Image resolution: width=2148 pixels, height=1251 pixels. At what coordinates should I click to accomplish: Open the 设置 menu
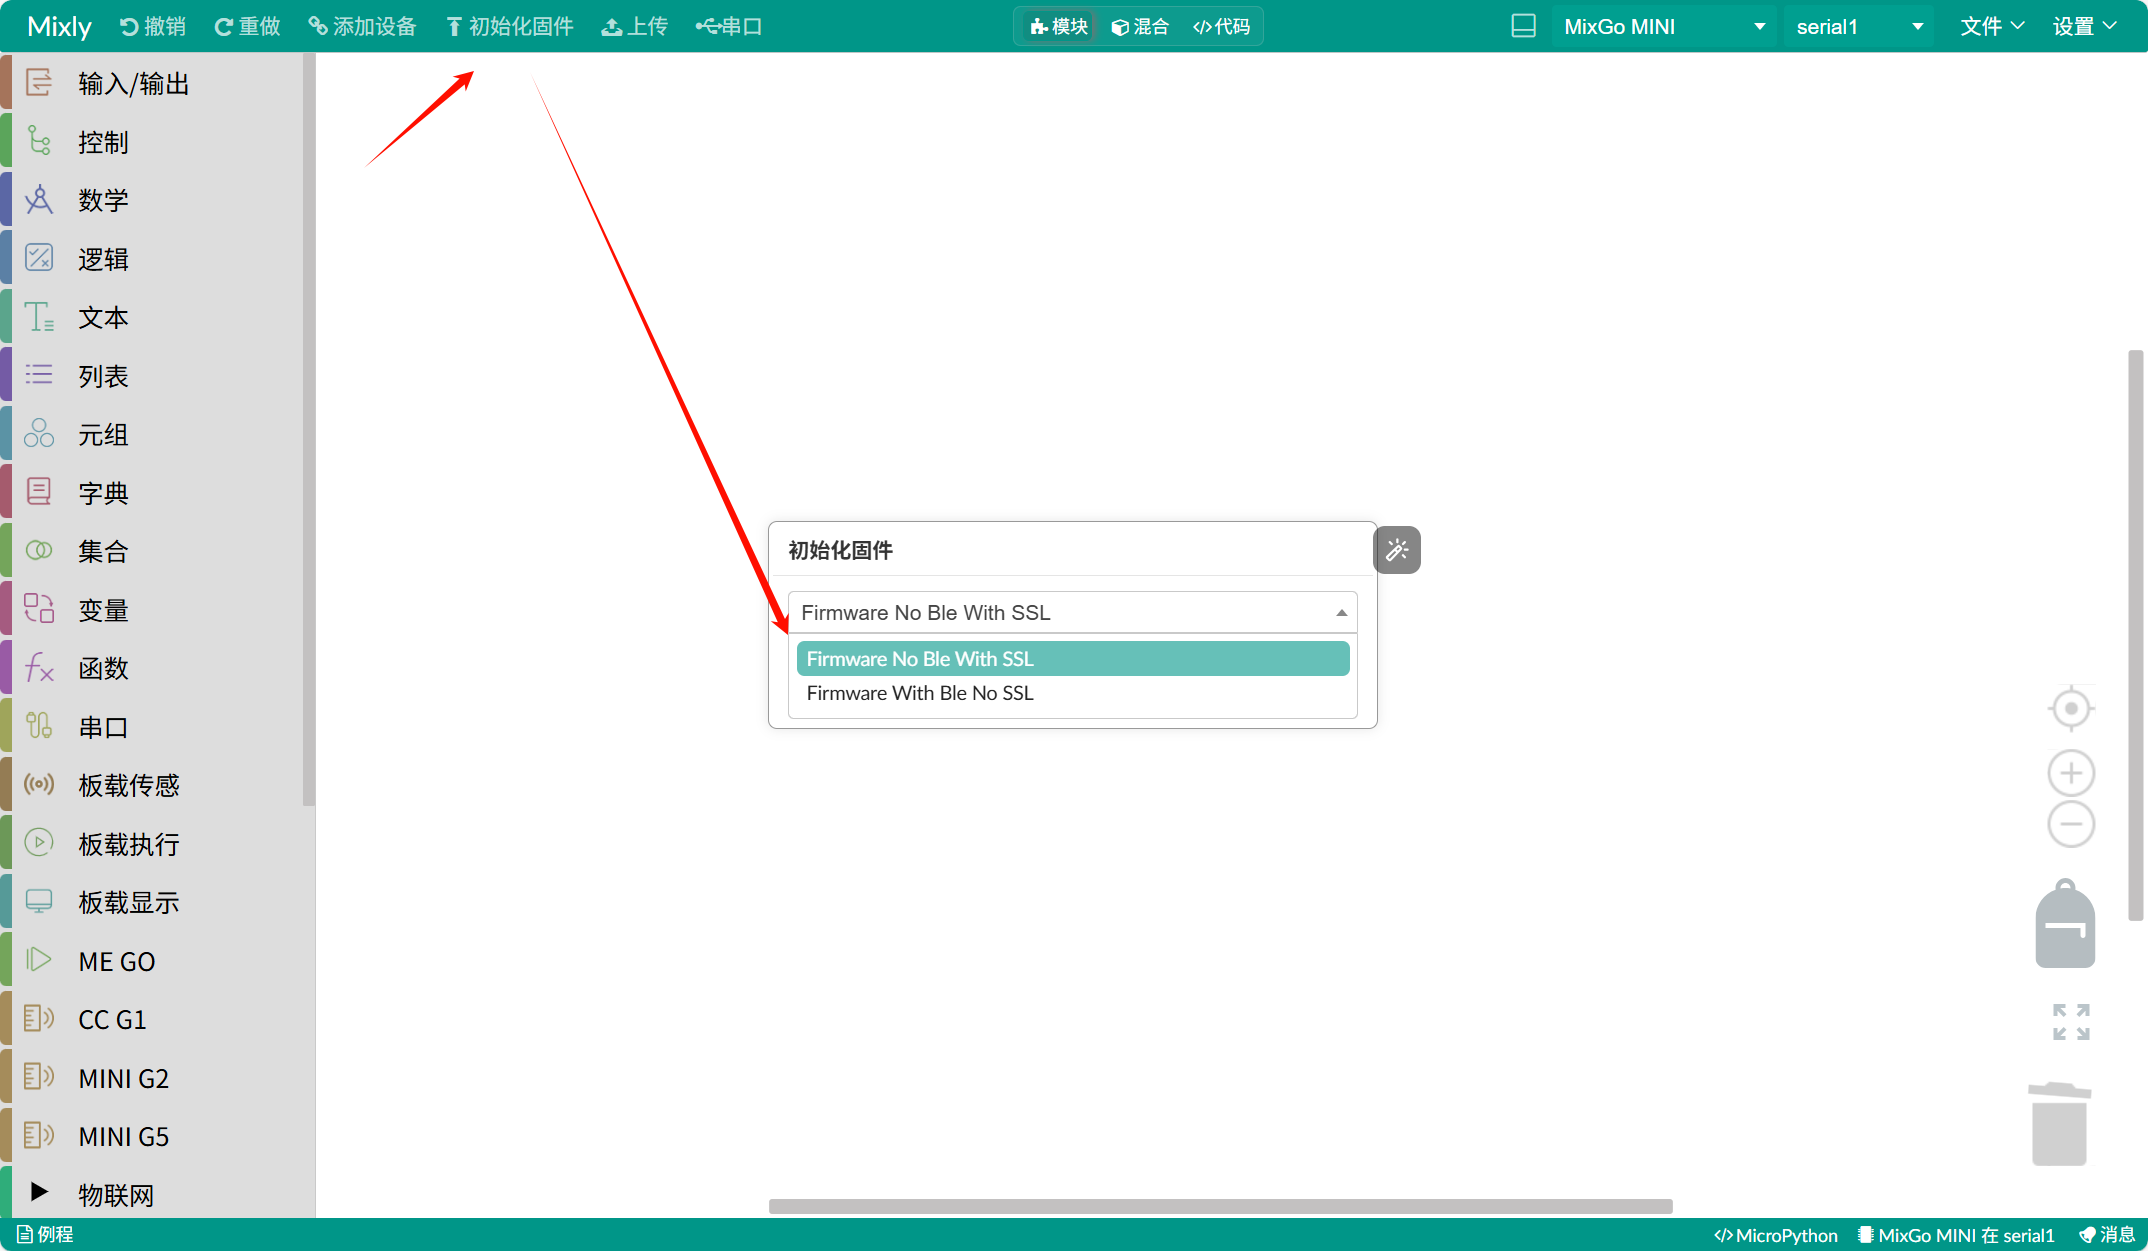pos(2084,26)
